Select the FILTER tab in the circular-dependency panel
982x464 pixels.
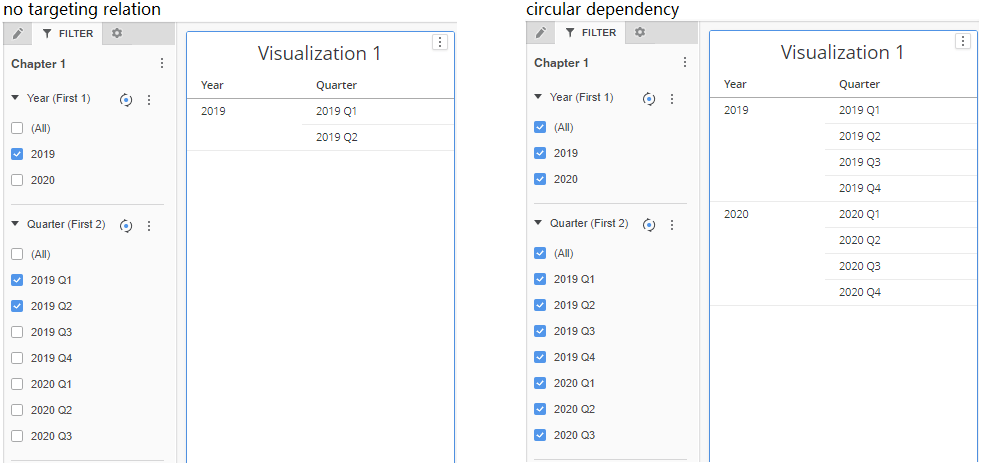tap(591, 32)
